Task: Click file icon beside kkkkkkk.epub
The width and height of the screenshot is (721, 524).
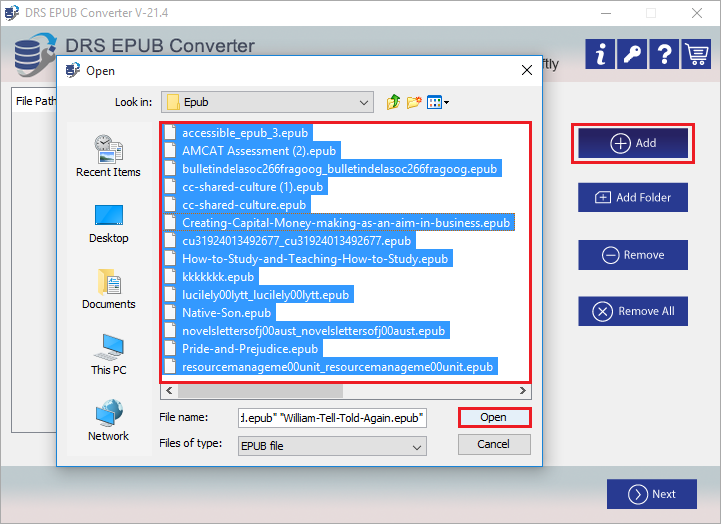Action: point(170,277)
